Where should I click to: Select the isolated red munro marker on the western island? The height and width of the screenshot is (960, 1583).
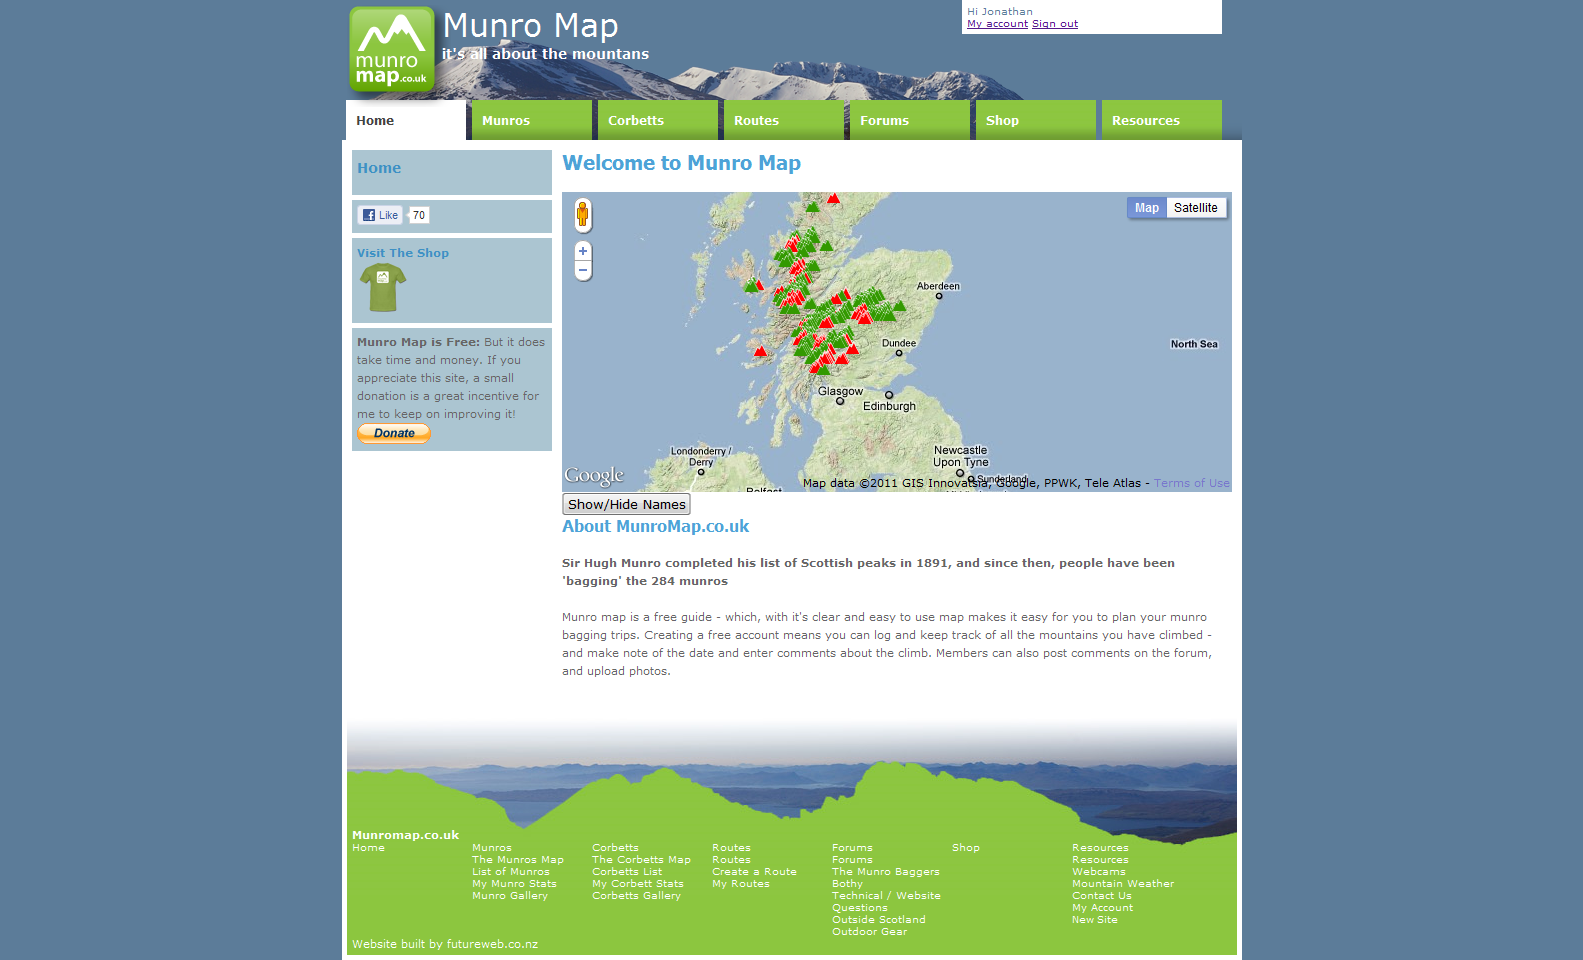point(760,351)
